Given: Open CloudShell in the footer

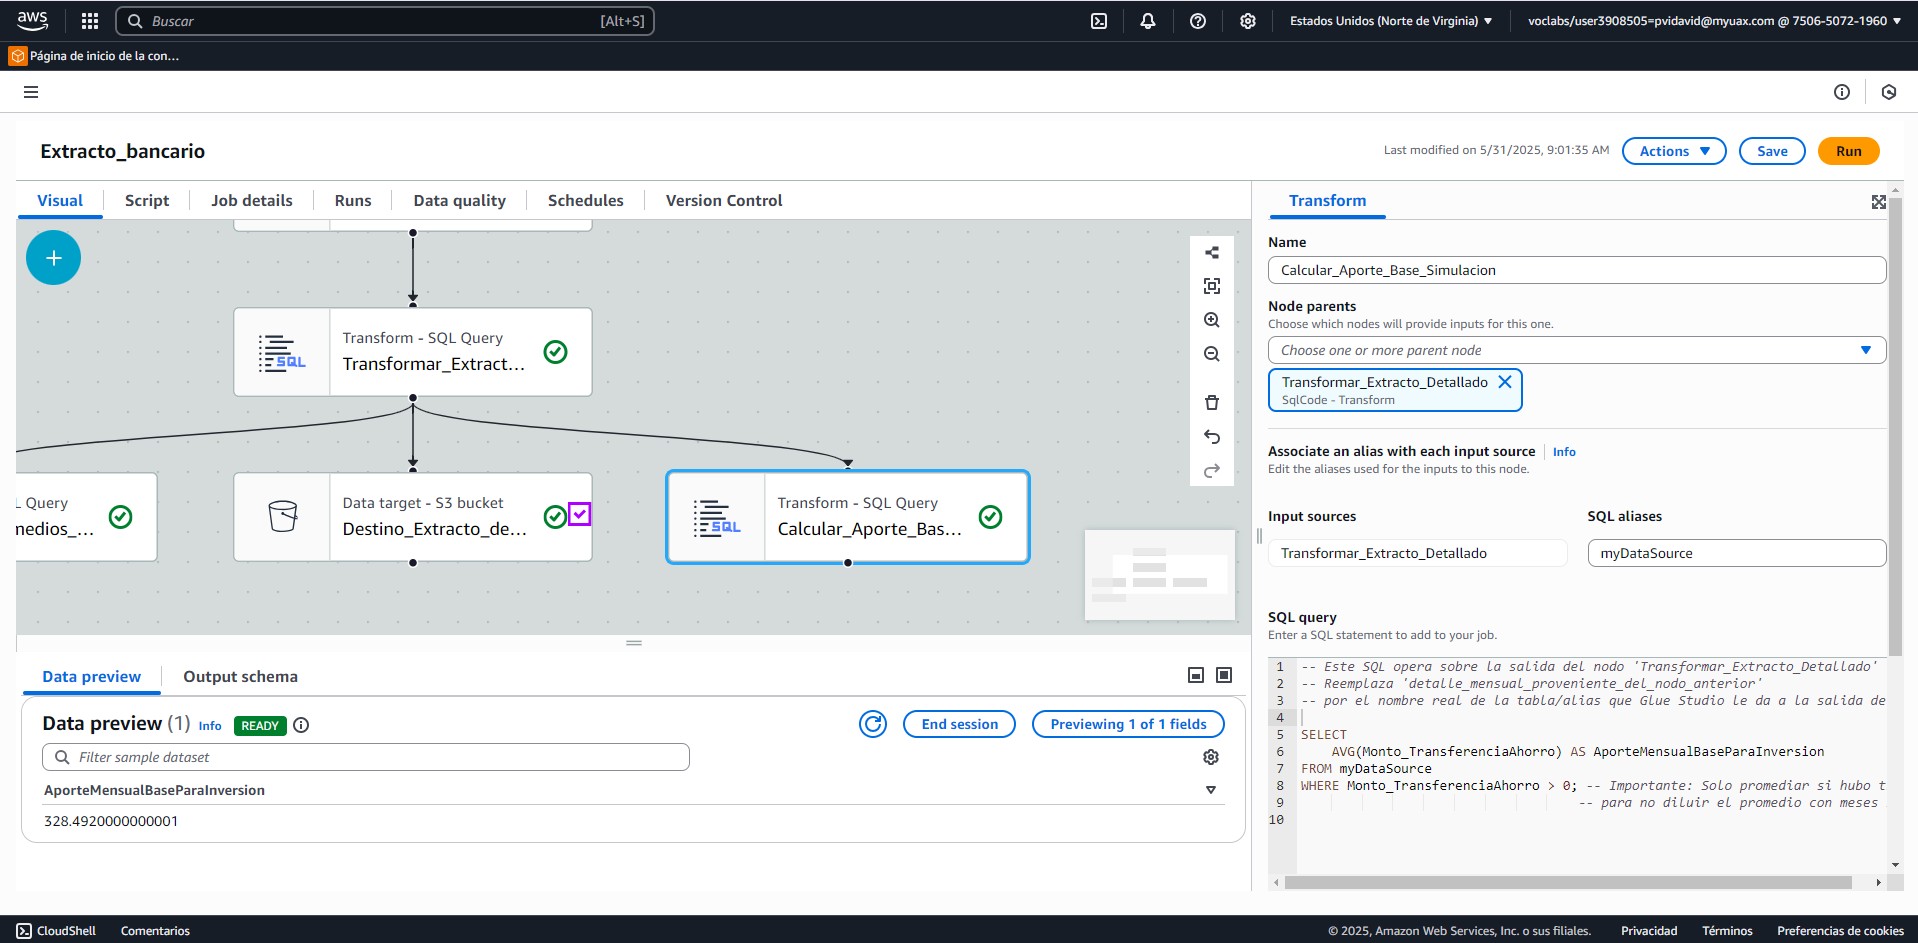Looking at the screenshot, I should (x=56, y=931).
